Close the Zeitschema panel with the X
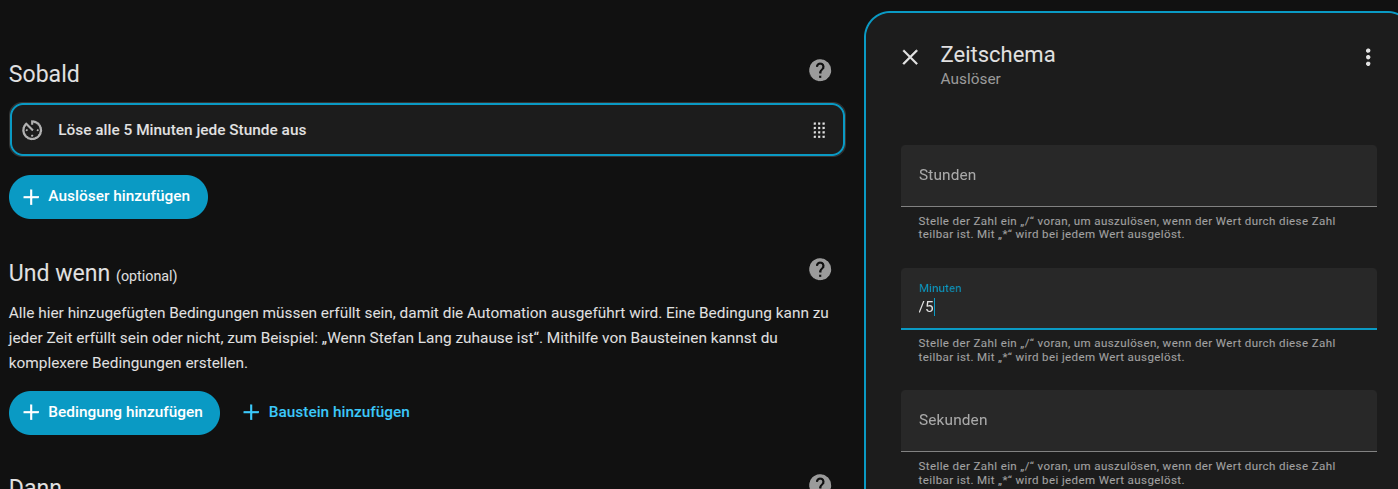 pyautogui.click(x=910, y=57)
